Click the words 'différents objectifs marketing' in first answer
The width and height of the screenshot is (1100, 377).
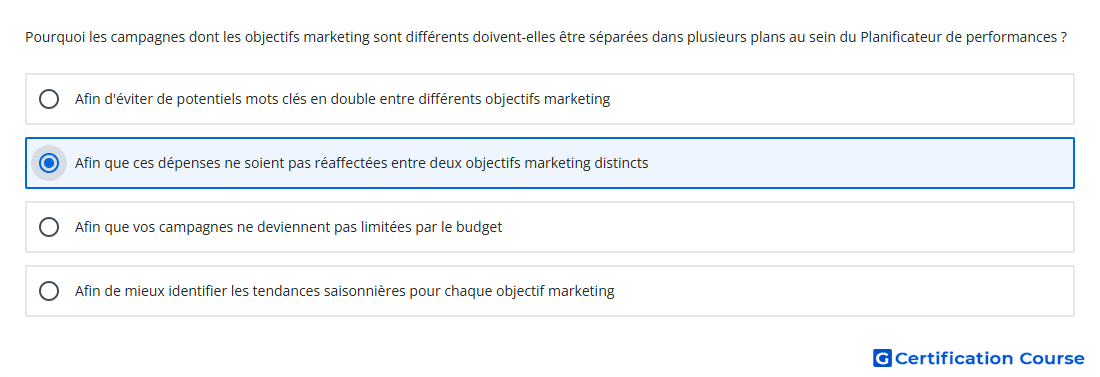[x=514, y=99]
